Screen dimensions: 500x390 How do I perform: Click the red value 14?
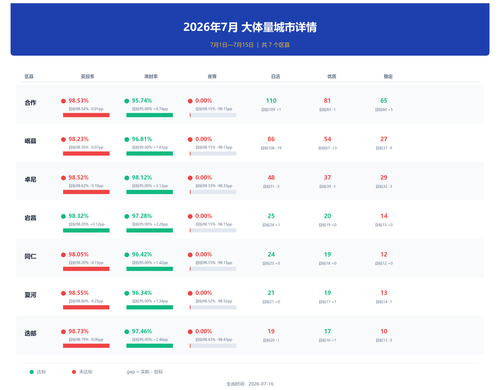point(384,216)
